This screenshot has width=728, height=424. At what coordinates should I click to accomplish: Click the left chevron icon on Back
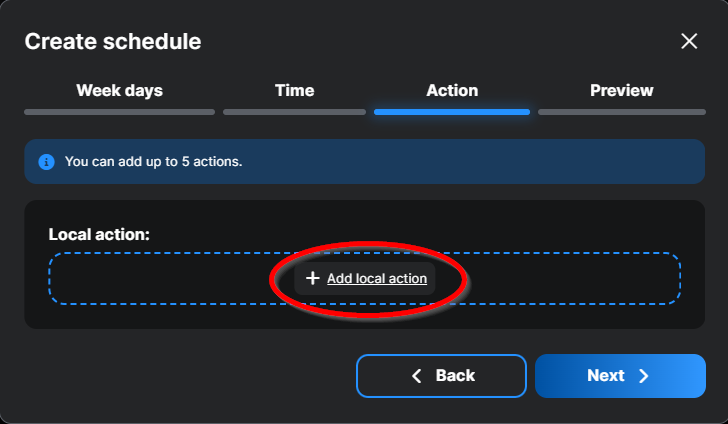[x=418, y=376]
